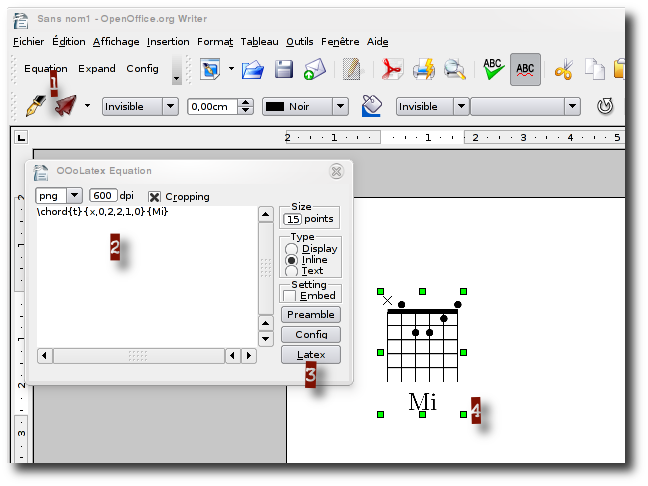The width and height of the screenshot is (648, 486).
Task: Click the direct Print icon
Action: (x=424, y=69)
